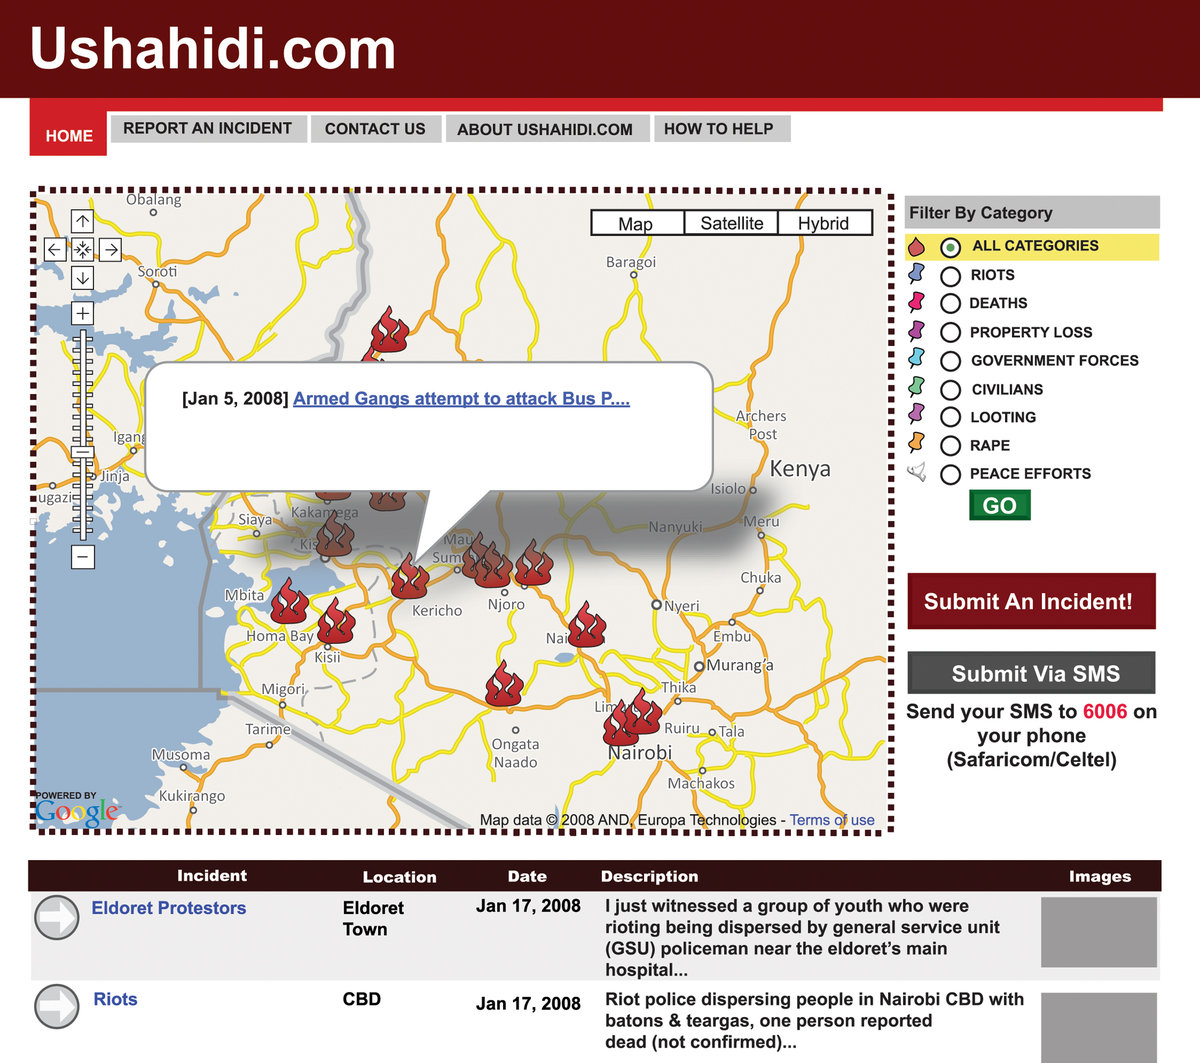Click the fire marker north of Ongata Naado

(x=504, y=684)
